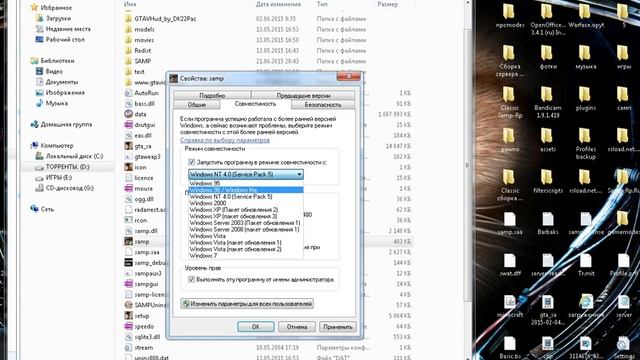This screenshot has height=360, width=640.
Task: Select Сеть in the navigation pane
Action: [x=47, y=209]
